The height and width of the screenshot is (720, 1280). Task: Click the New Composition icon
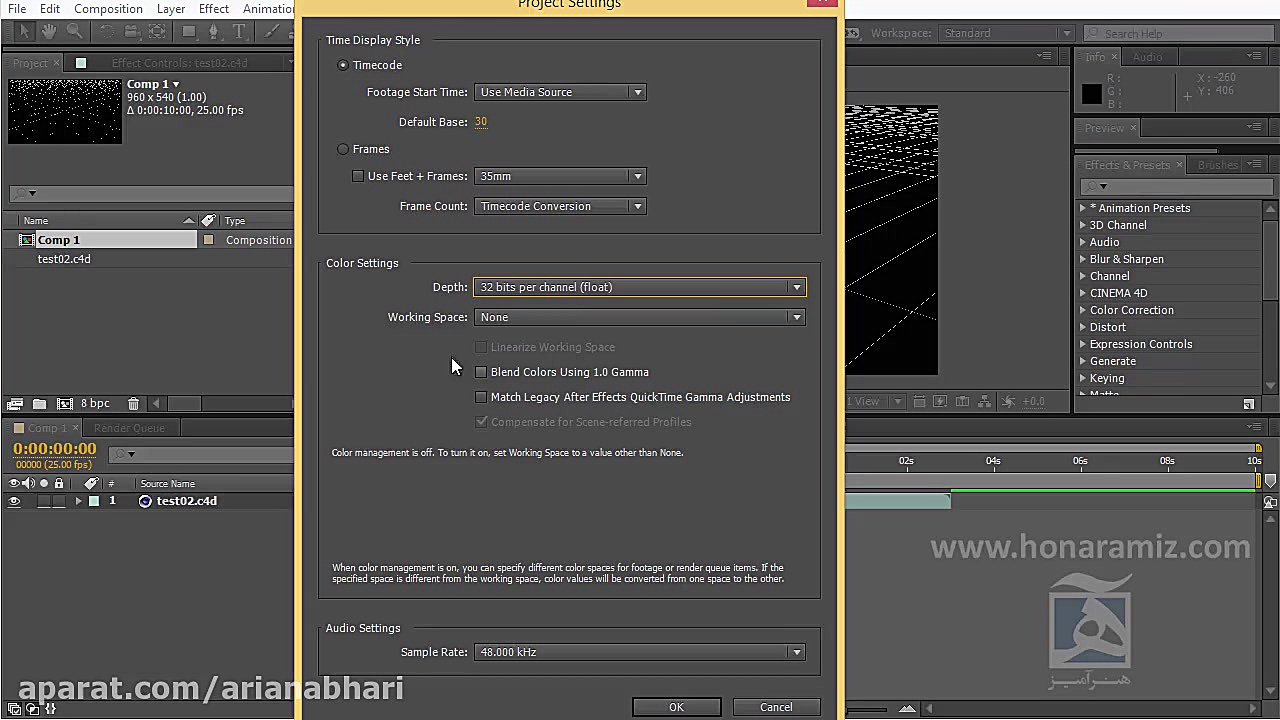click(x=65, y=404)
